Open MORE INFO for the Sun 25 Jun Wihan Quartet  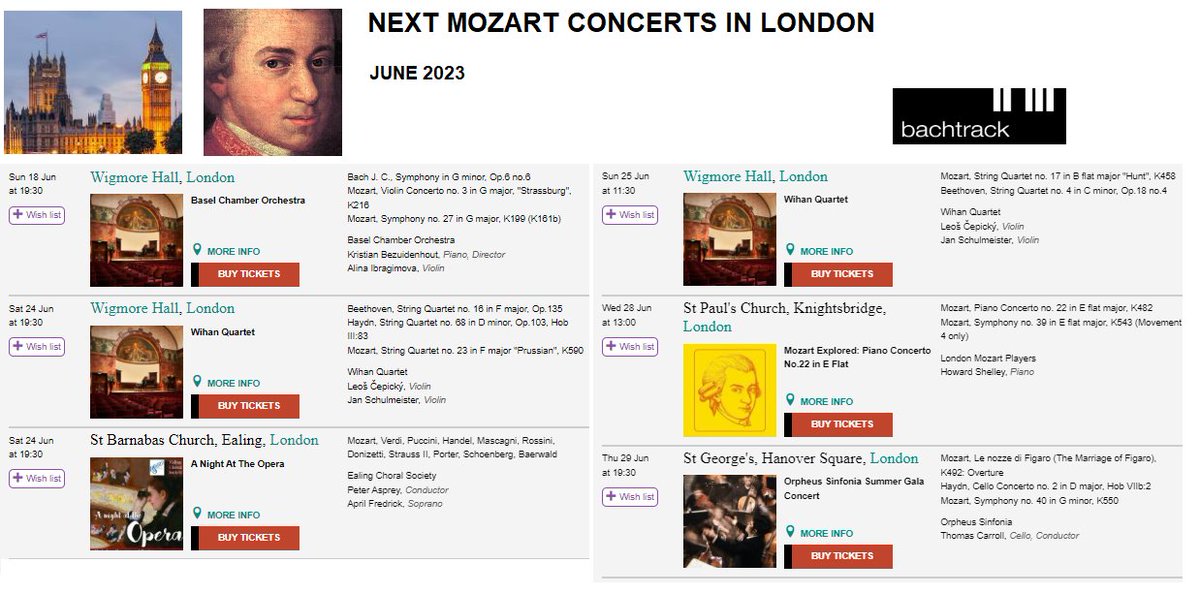click(827, 251)
